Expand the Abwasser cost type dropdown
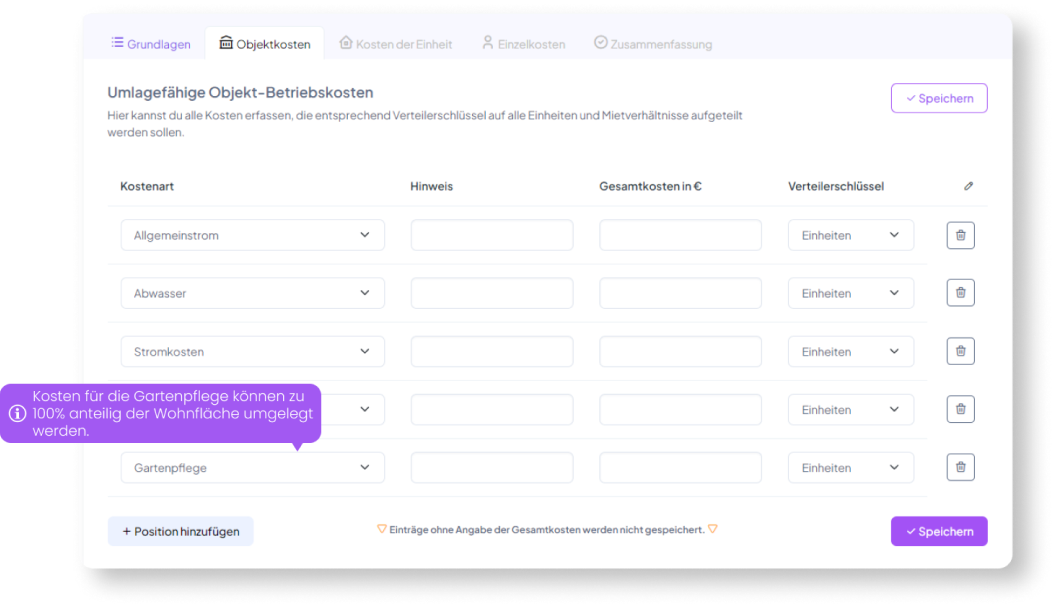The image size is (1053, 606). point(252,293)
